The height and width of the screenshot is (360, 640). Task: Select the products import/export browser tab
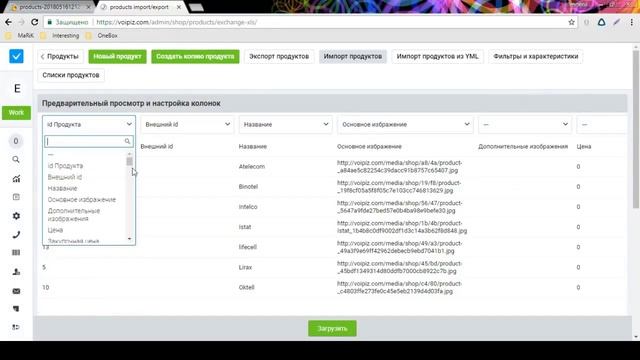139,7
